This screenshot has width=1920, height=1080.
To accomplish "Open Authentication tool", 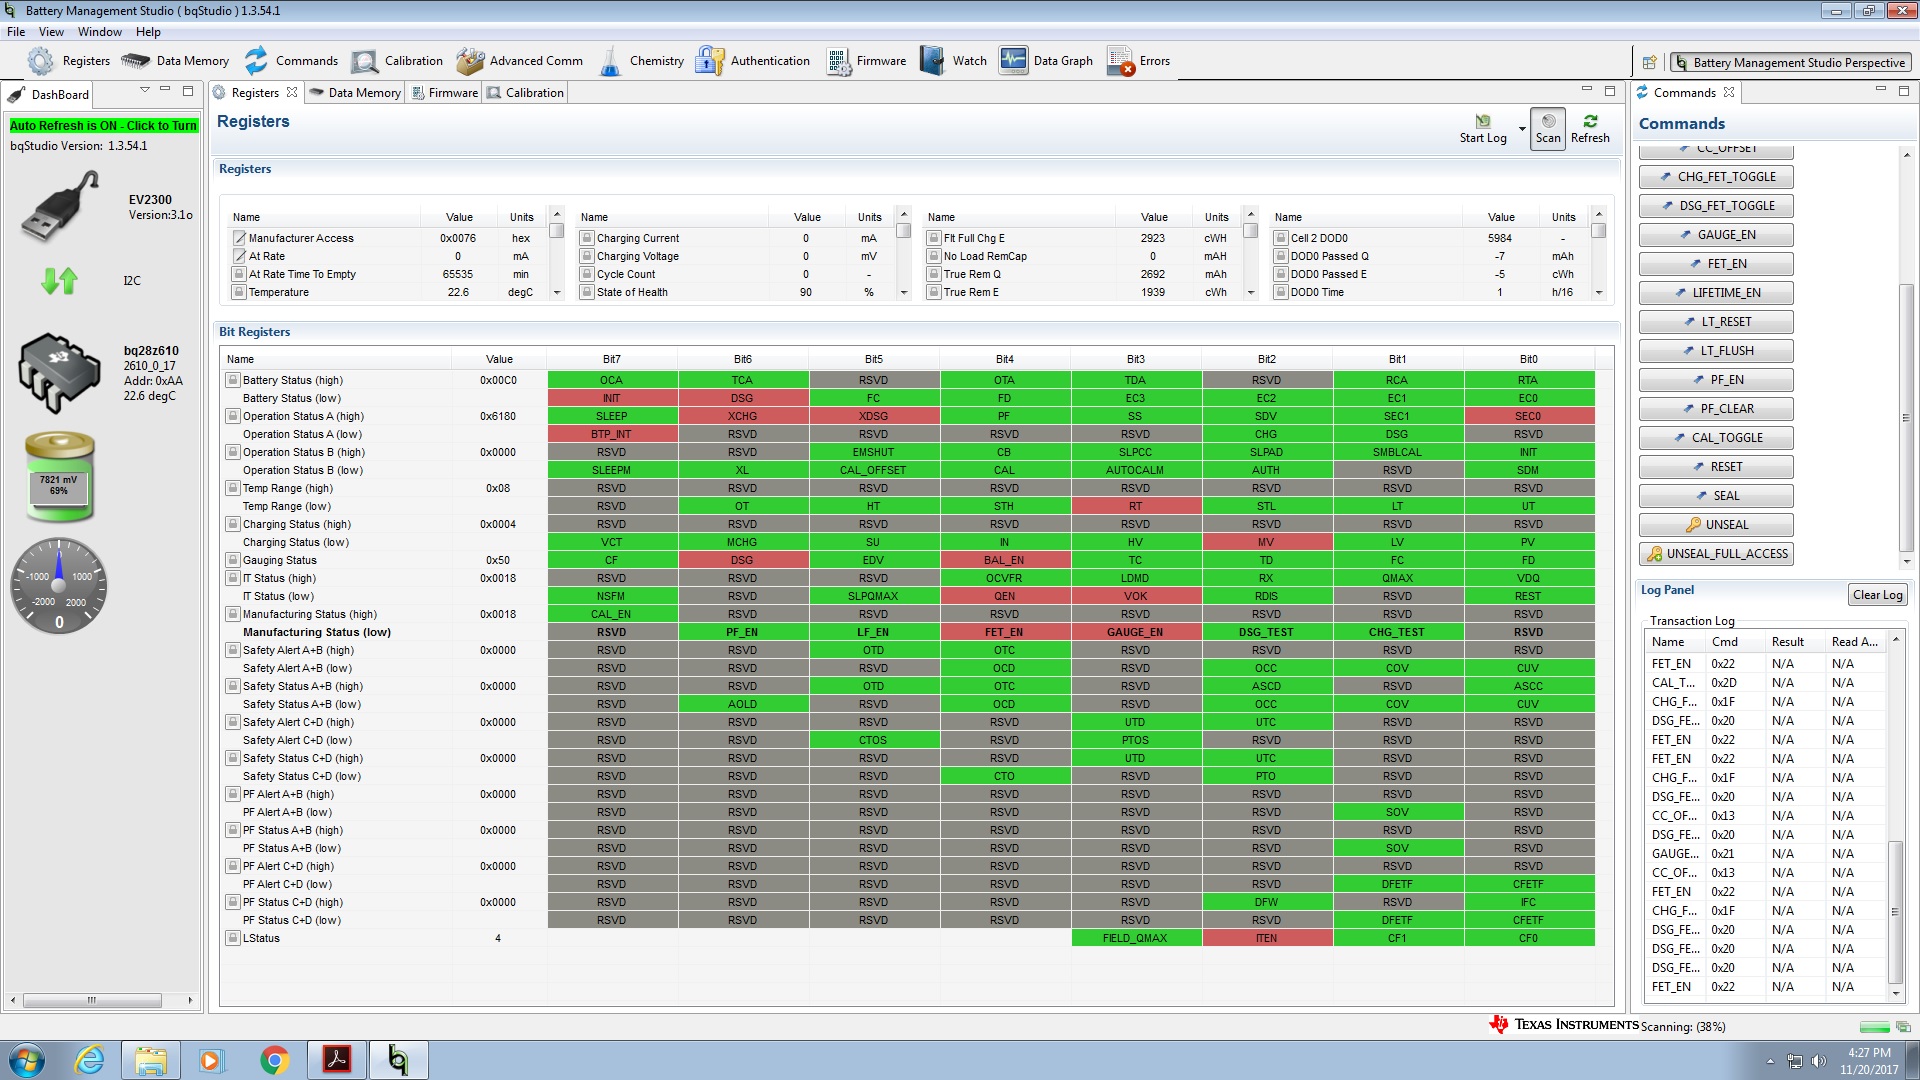I will pyautogui.click(x=753, y=61).
